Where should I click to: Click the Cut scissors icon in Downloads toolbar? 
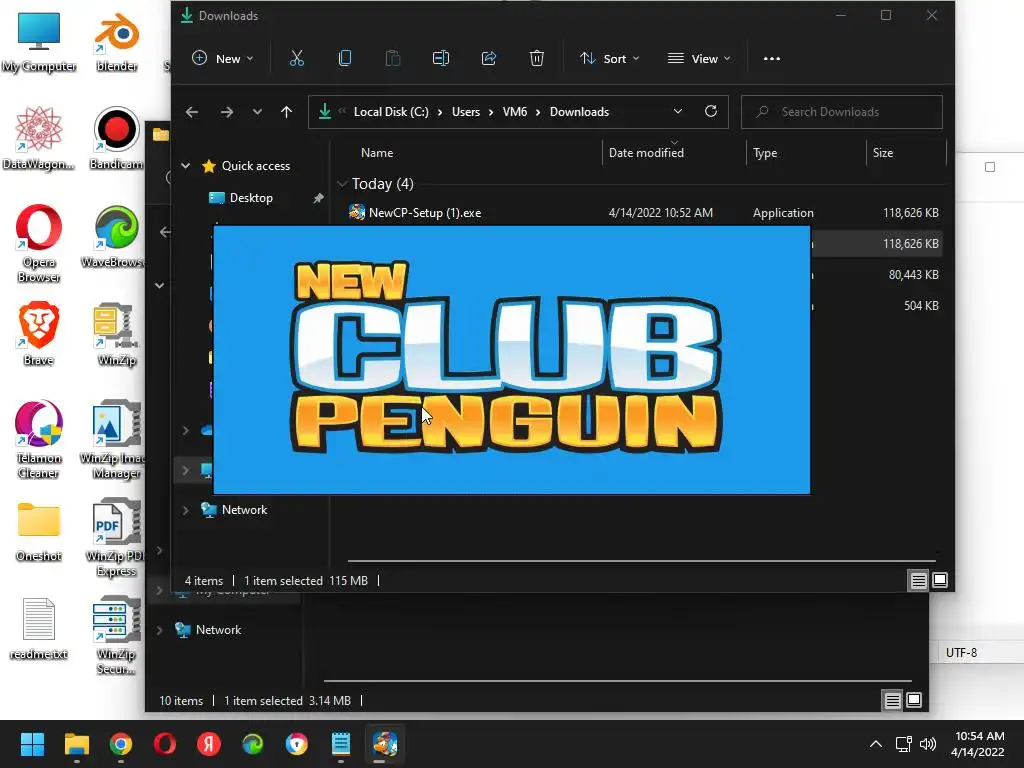point(296,59)
